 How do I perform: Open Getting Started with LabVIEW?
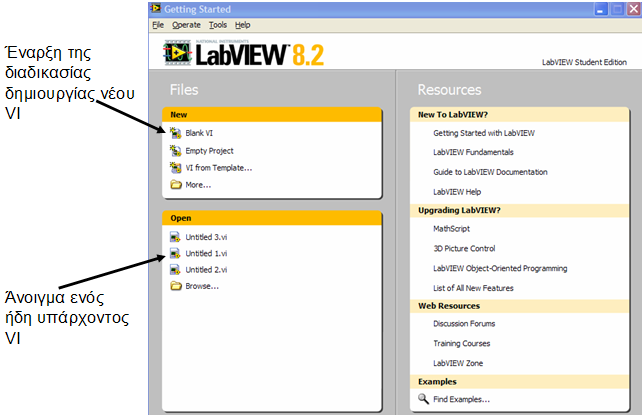tap(484, 133)
